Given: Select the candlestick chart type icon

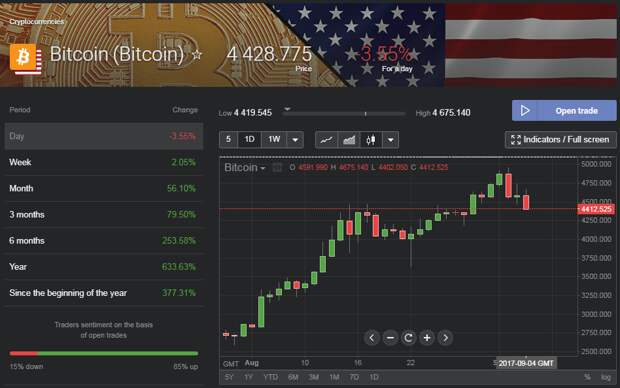Looking at the screenshot, I should click(x=371, y=140).
